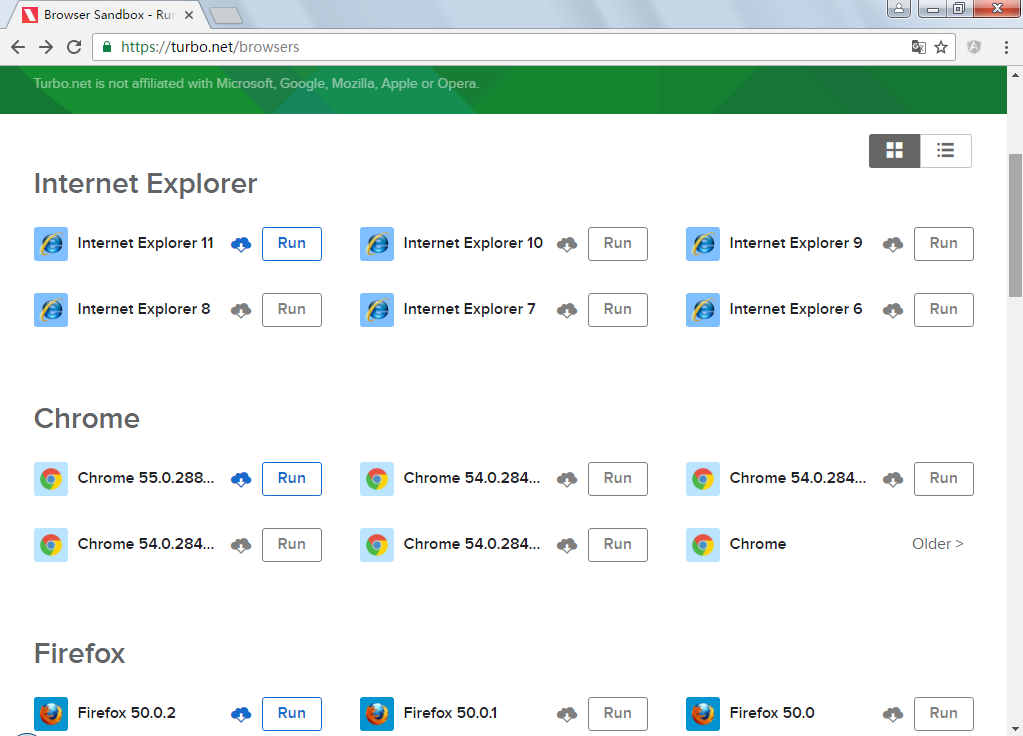Click the Internet Explorer 11 browser icon
The width and height of the screenshot is (1023, 736).
51,244
